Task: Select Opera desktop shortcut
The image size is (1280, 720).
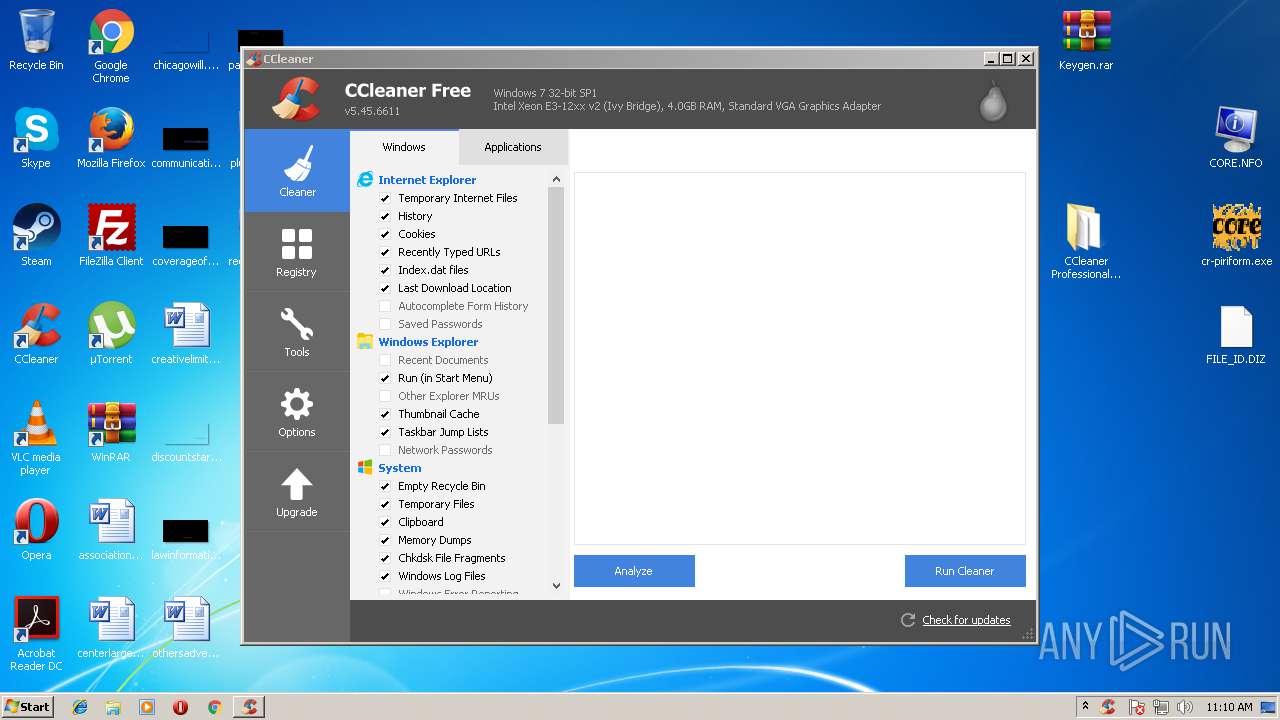Action: (x=36, y=530)
